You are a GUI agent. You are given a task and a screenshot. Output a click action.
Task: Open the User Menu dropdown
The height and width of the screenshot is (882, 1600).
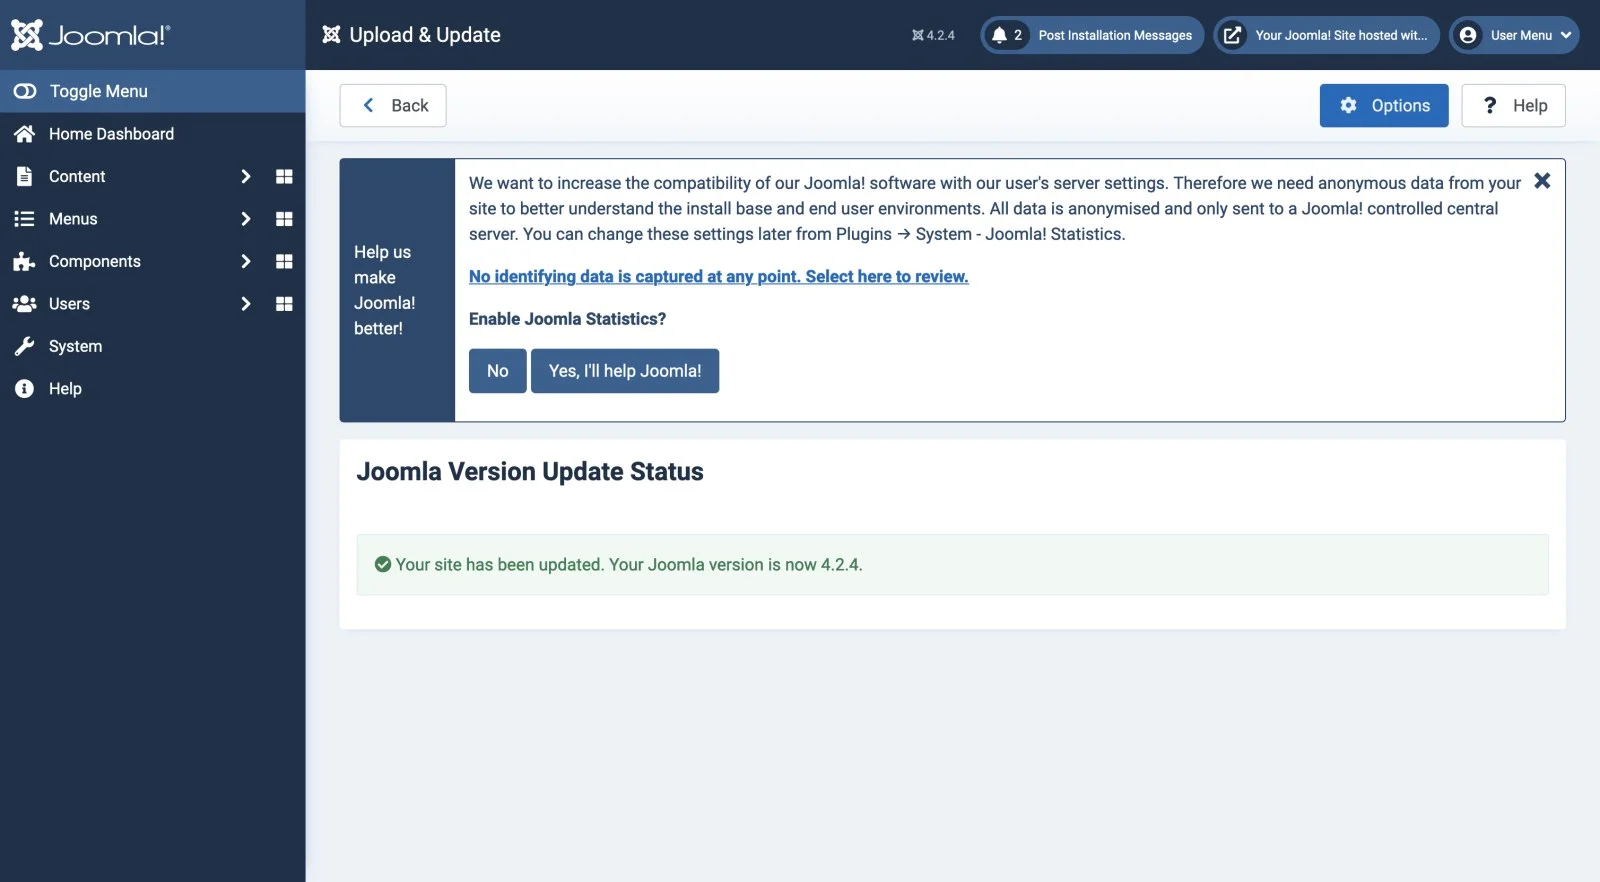coord(1514,35)
